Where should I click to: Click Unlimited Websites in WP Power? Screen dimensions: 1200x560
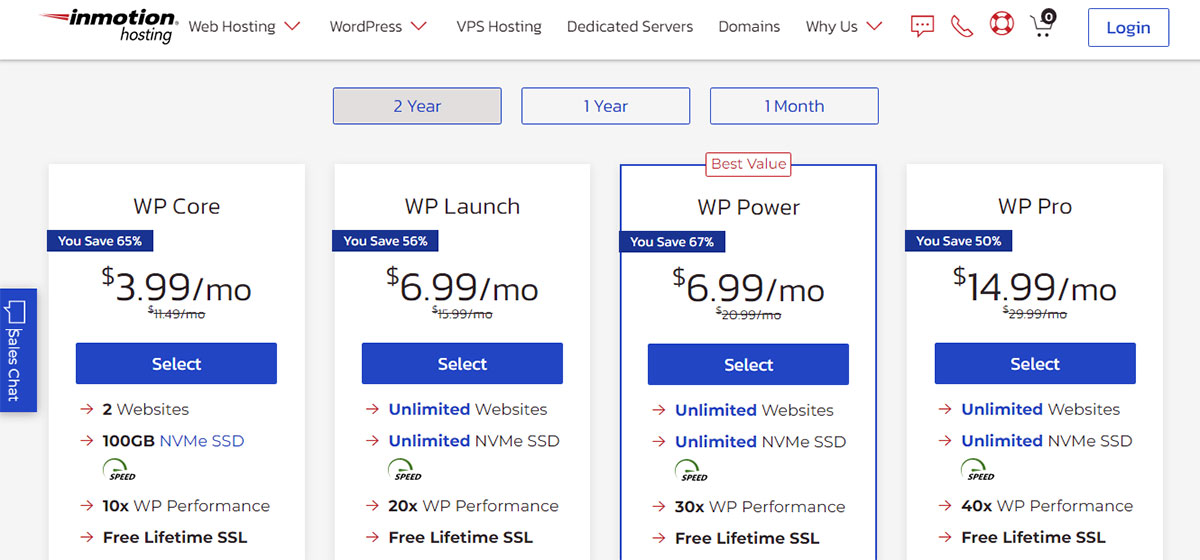(x=754, y=411)
